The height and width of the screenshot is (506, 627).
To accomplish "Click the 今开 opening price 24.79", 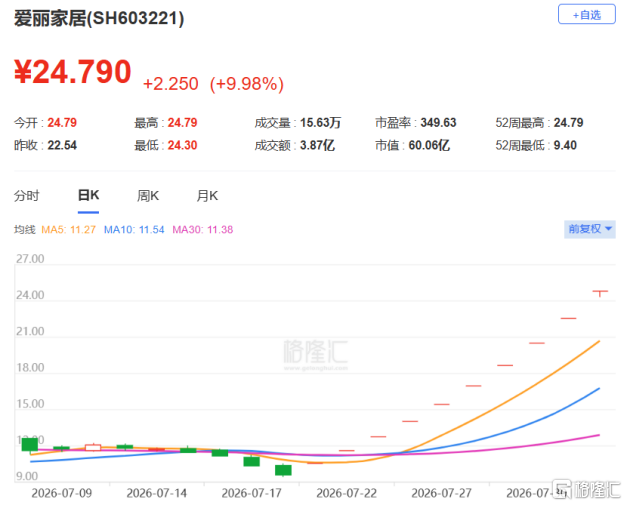I will 62,123.
